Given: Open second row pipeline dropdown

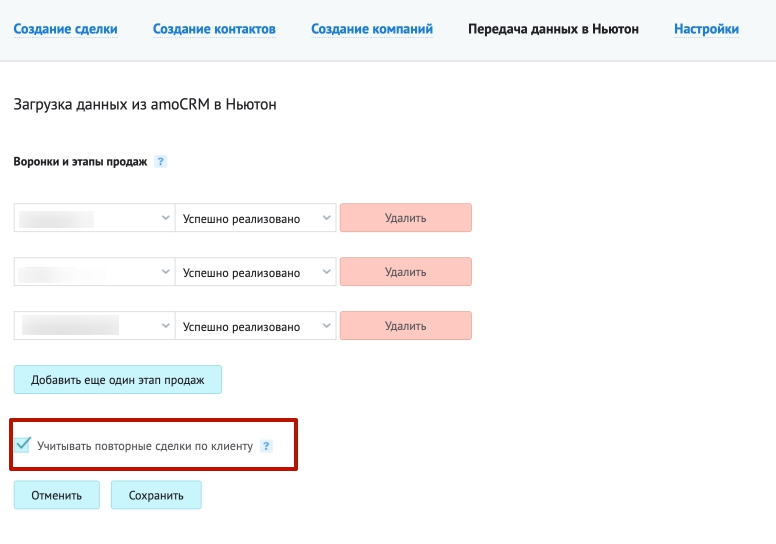Looking at the screenshot, I should [94, 272].
